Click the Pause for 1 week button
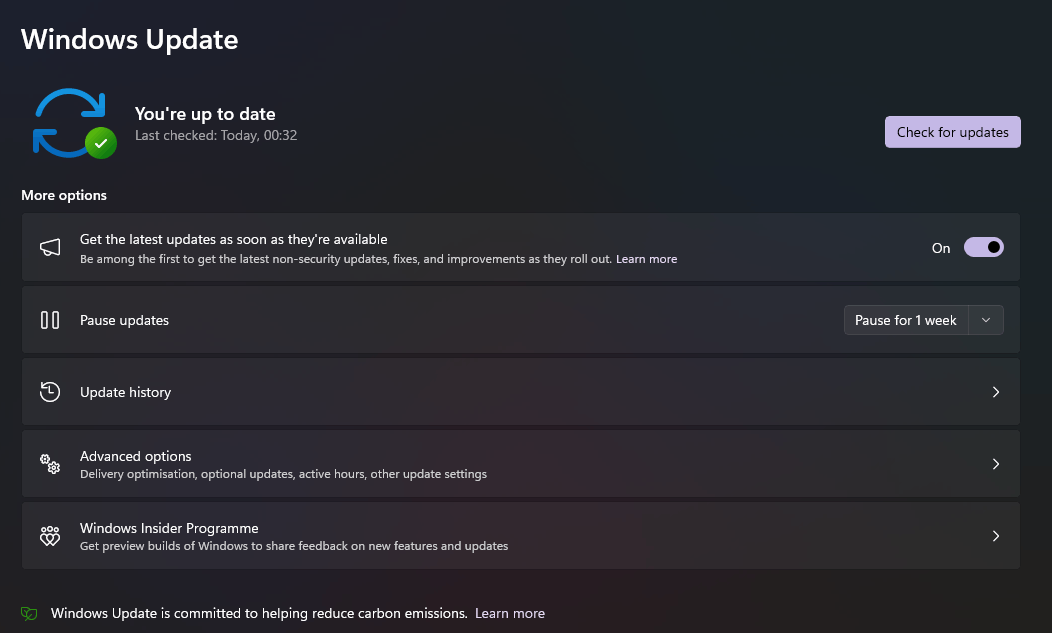The height and width of the screenshot is (633, 1052). pyautogui.click(x=905, y=320)
